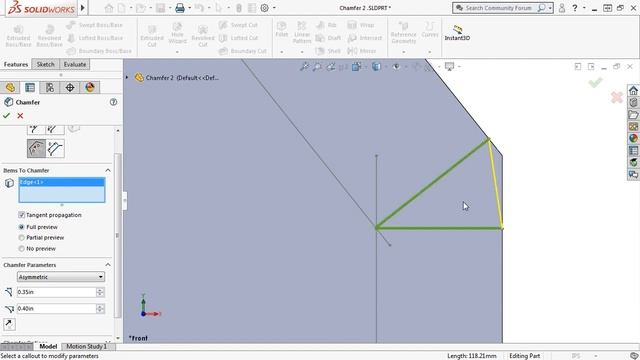Open the Display Style cube icon
The height and width of the screenshot is (360, 640).
coord(376,67)
